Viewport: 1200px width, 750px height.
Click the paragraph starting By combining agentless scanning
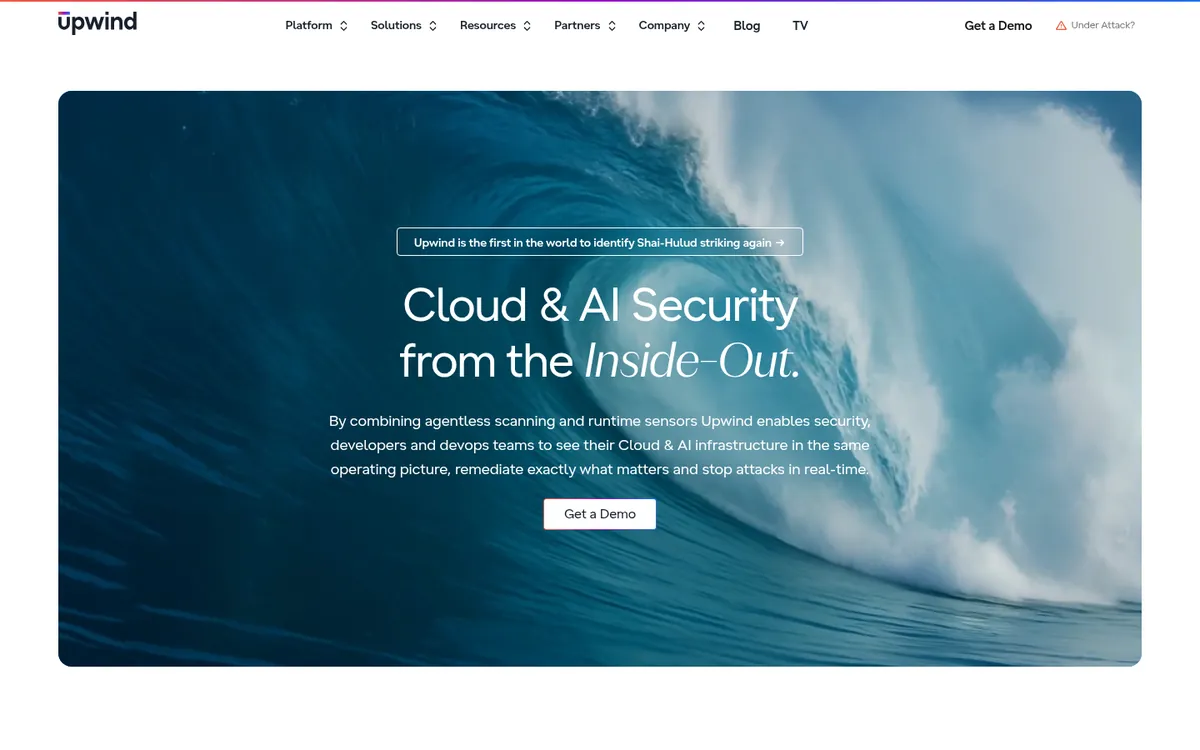600,445
